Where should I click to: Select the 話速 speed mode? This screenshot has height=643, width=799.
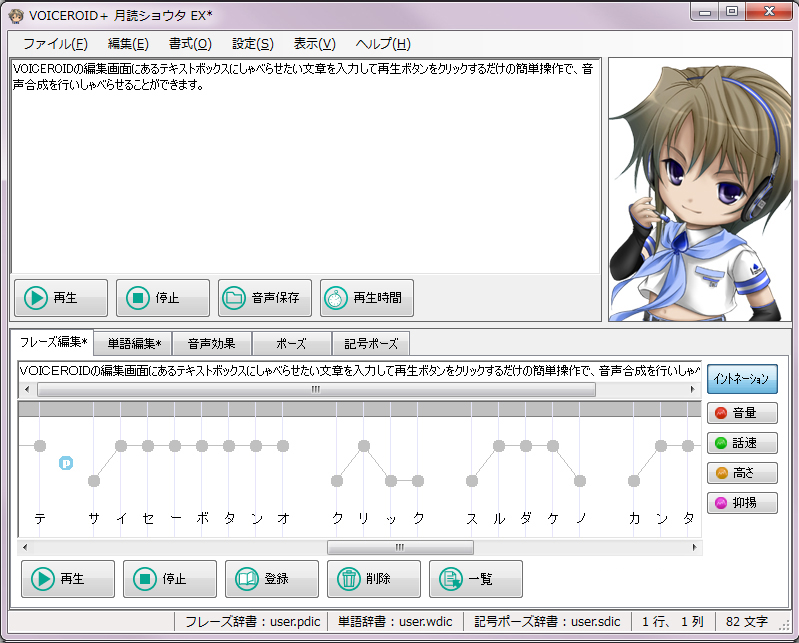[742, 443]
